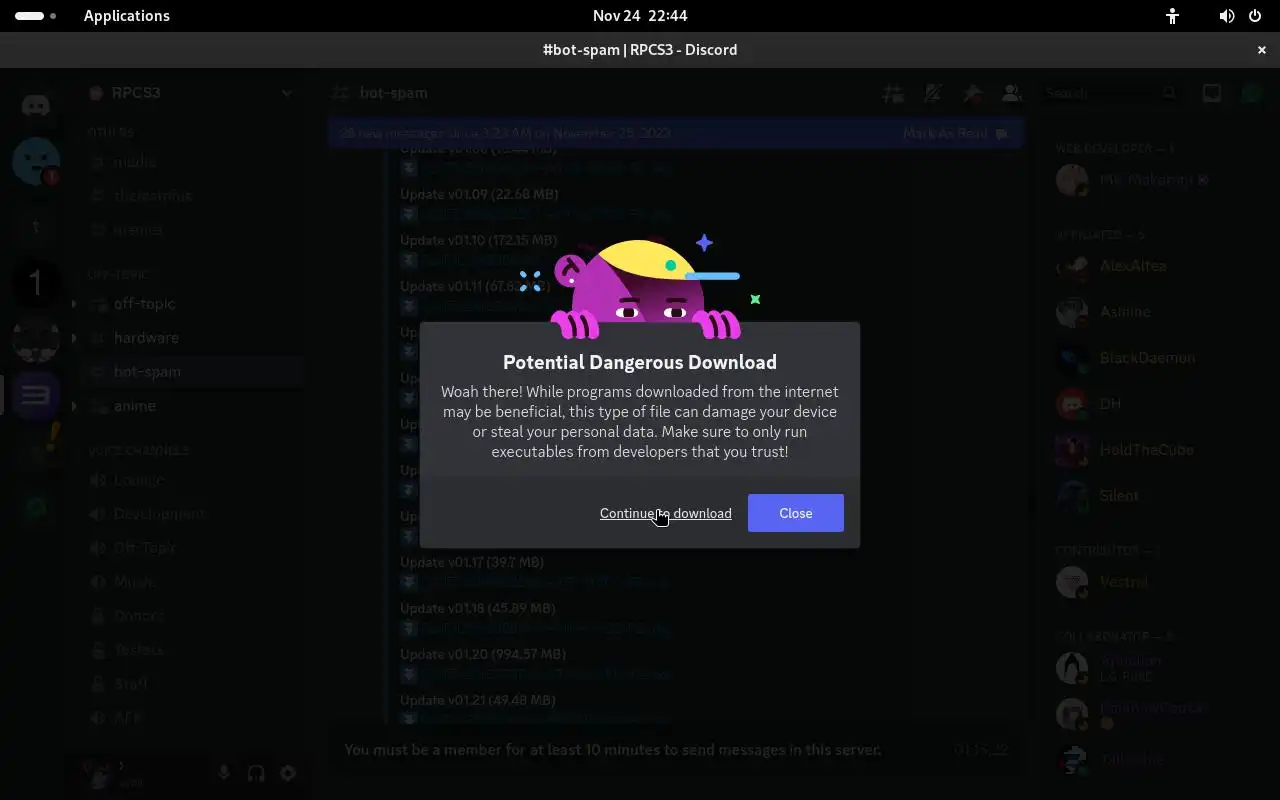Open the power menu icon
Image resolution: width=1280 pixels, height=800 pixels.
pos(1256,16)
